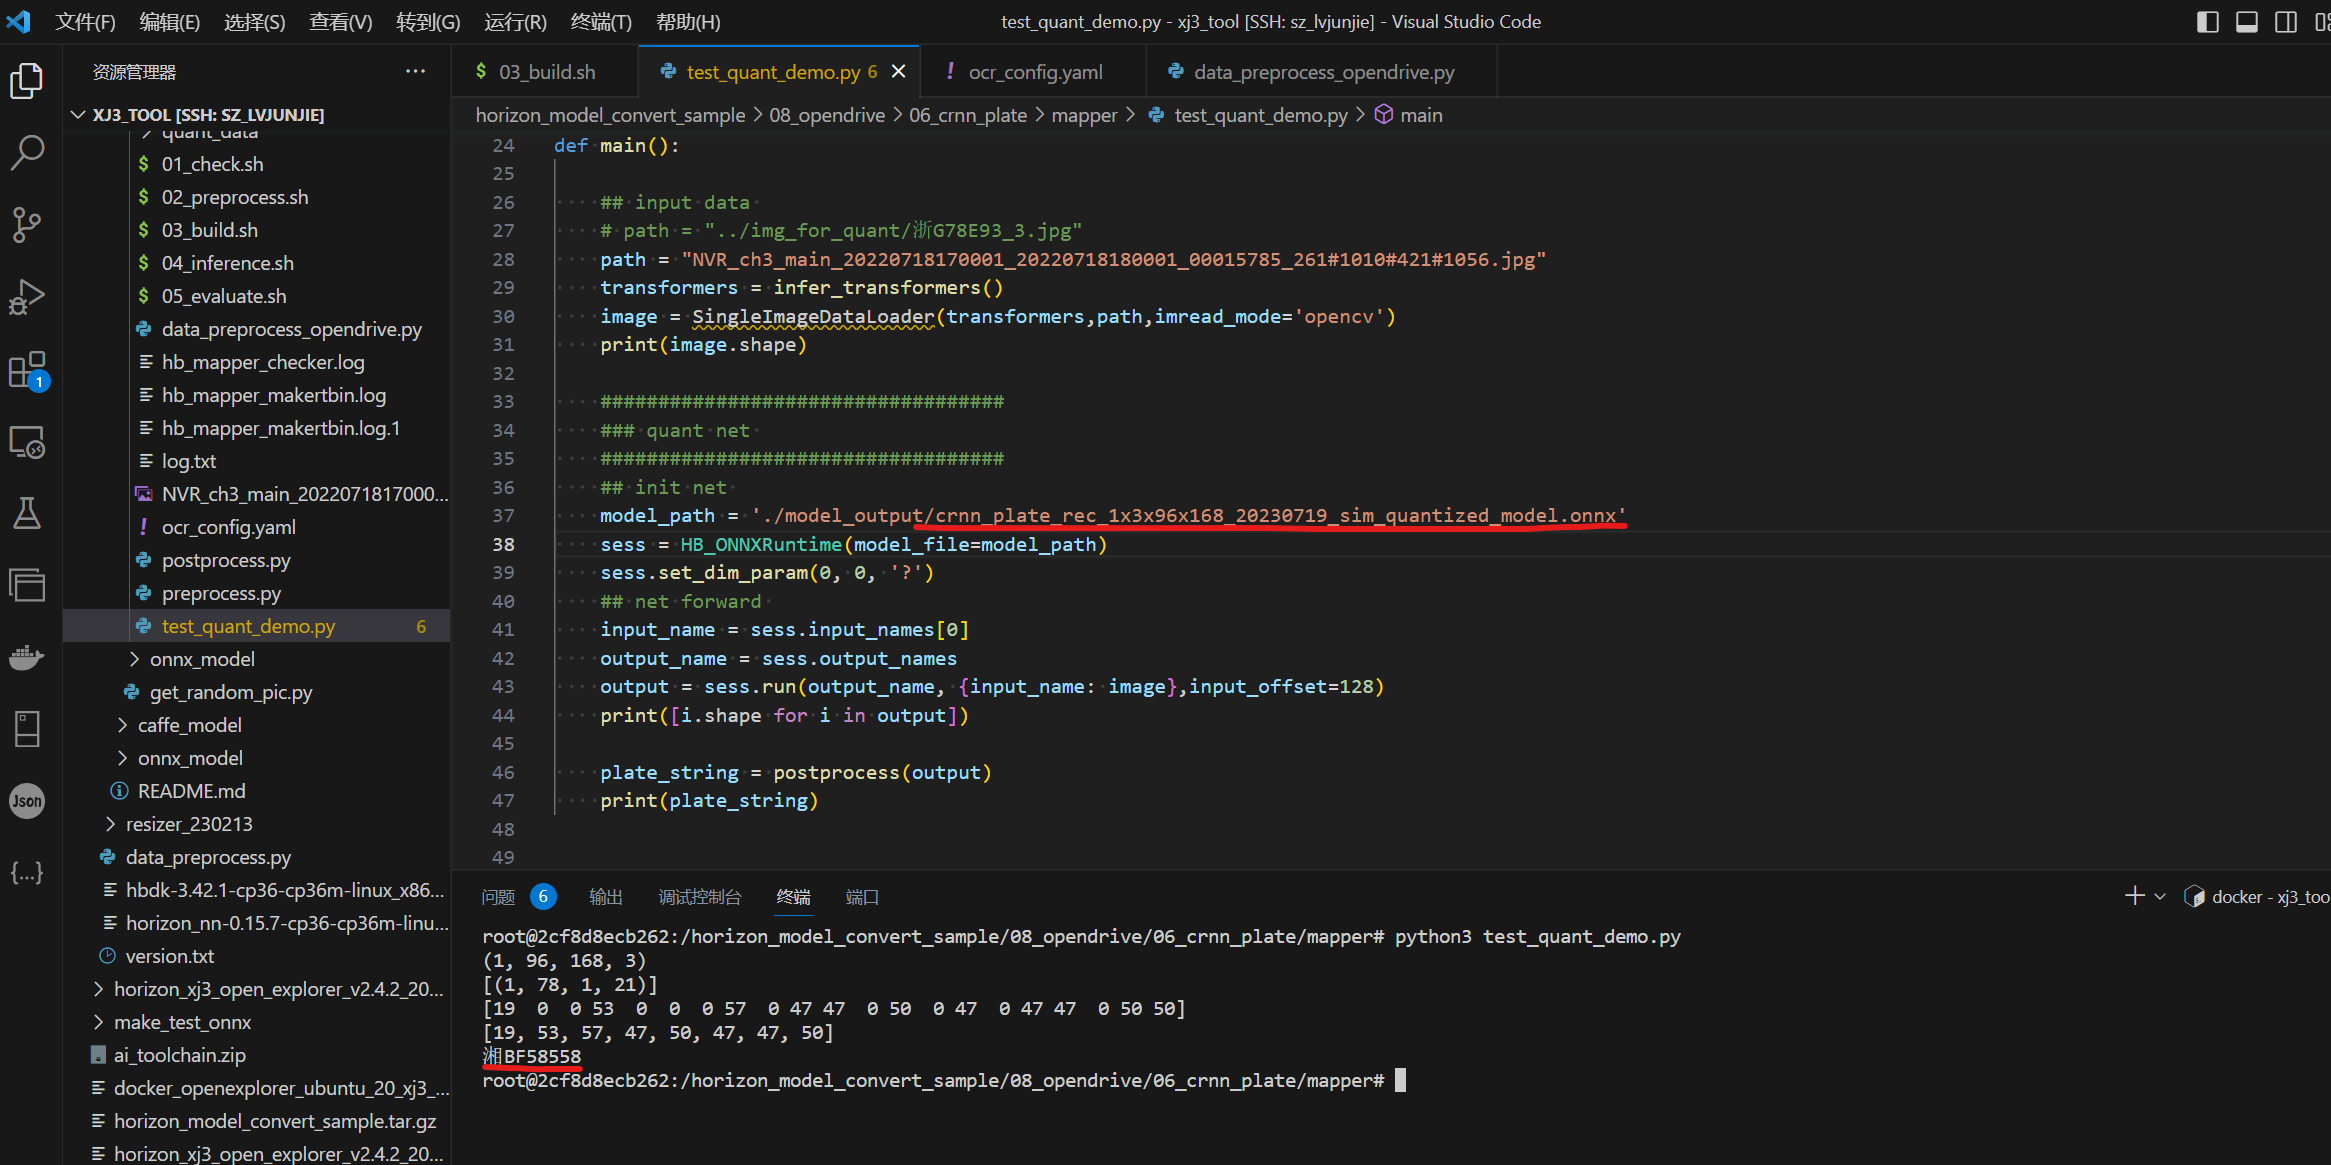Image resolution: width=2331 pixels, height=1165 pixels.
Task: Open Extensions view with update badge
Action: click(x=27, y=370)
